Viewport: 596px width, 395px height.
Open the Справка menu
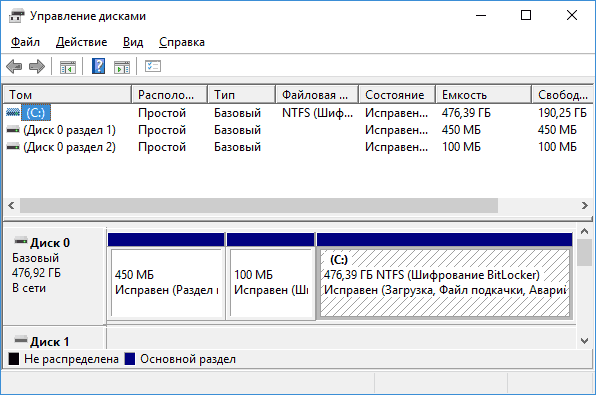pyautogui.click(x=182, y=42)
